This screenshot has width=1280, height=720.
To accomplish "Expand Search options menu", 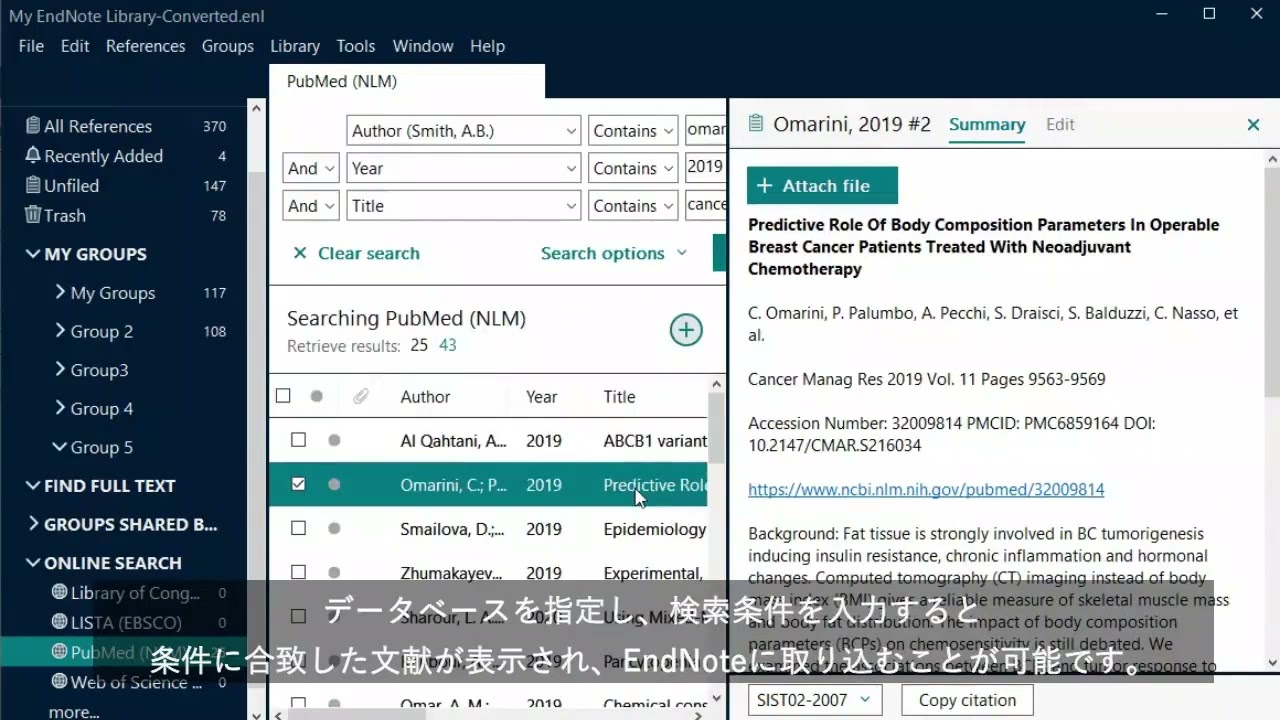I will 614,253.
